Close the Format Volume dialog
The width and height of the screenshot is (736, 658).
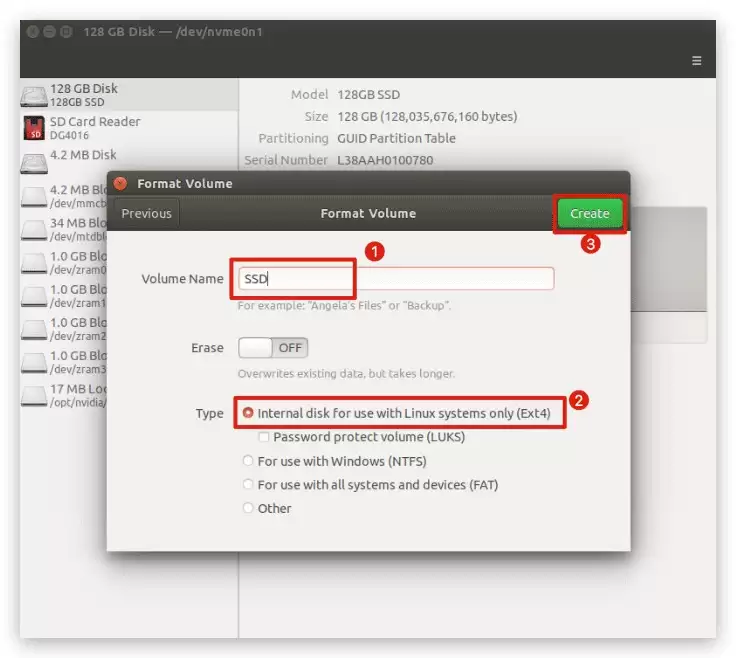[121, 184]
